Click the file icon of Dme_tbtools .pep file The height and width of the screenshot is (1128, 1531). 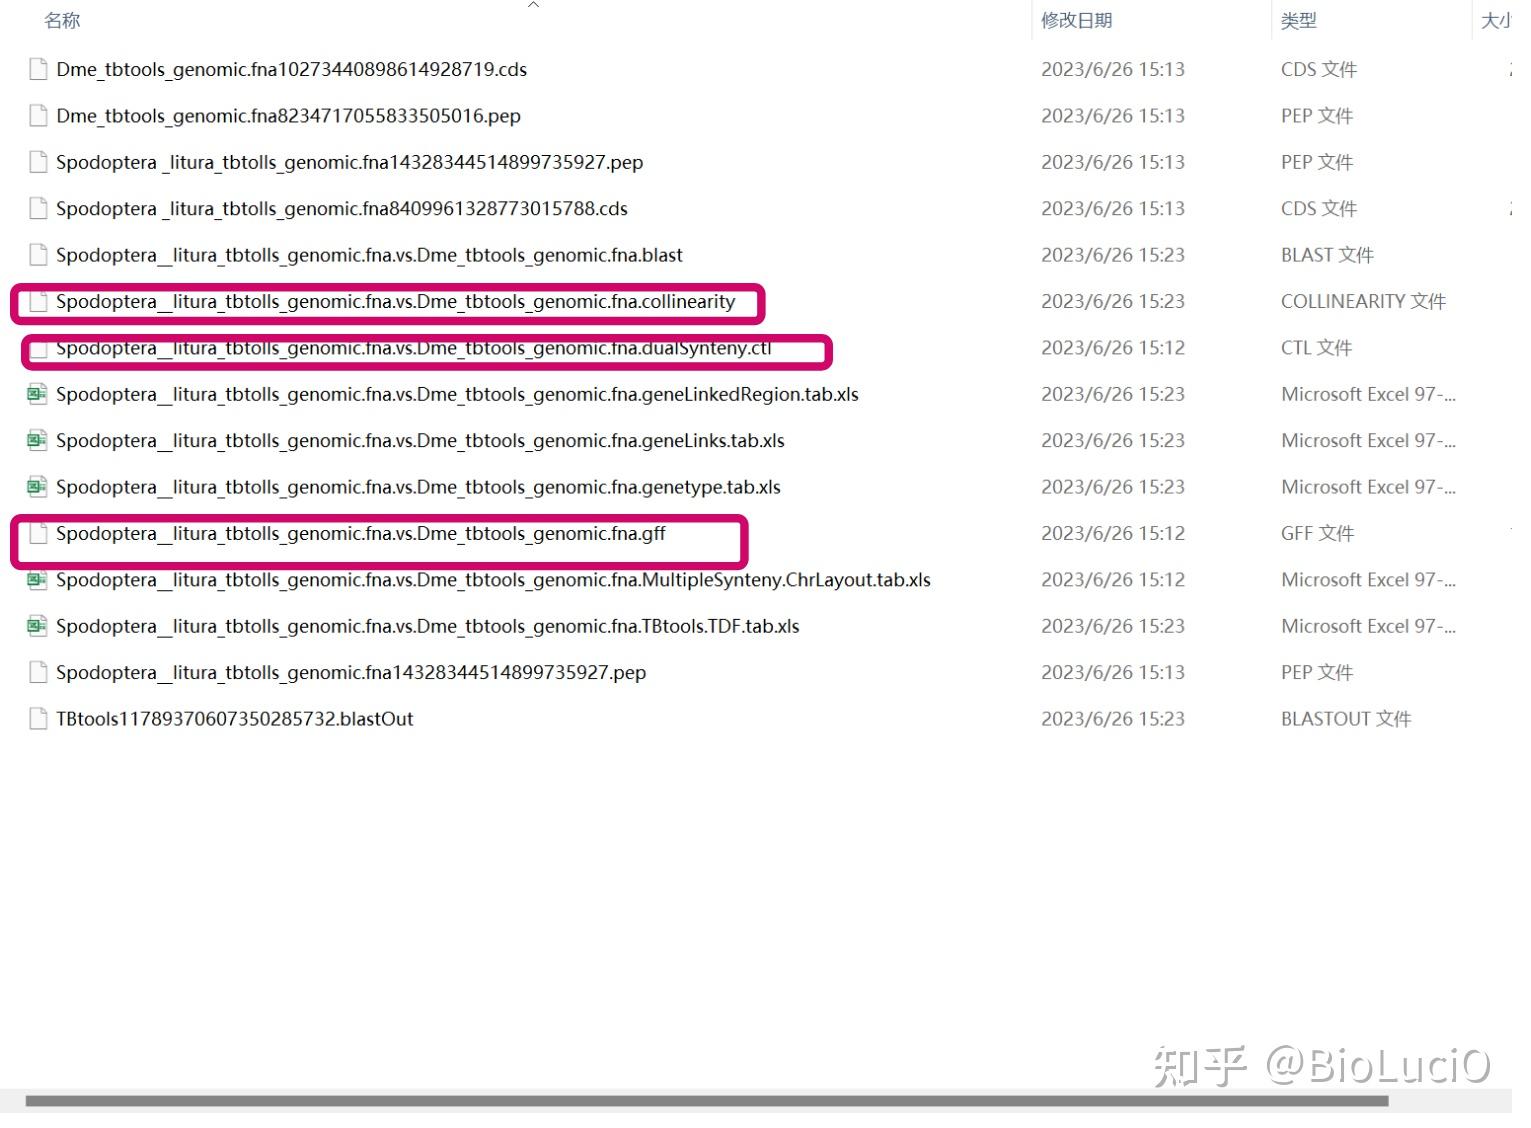tap(38, 116)
